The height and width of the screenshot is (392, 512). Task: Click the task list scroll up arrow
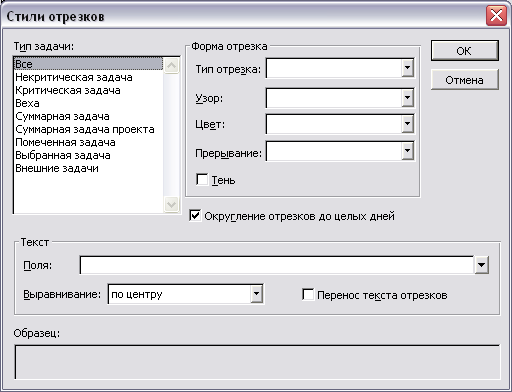[171, 65]
